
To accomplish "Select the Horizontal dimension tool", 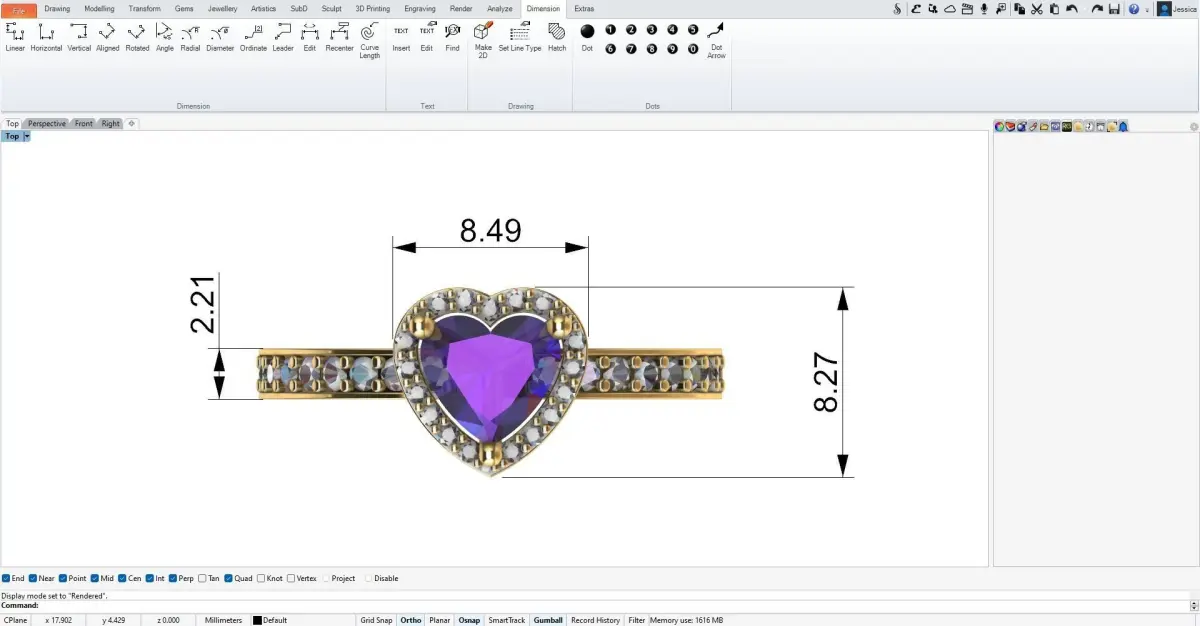I will click(x=46, y=38).
